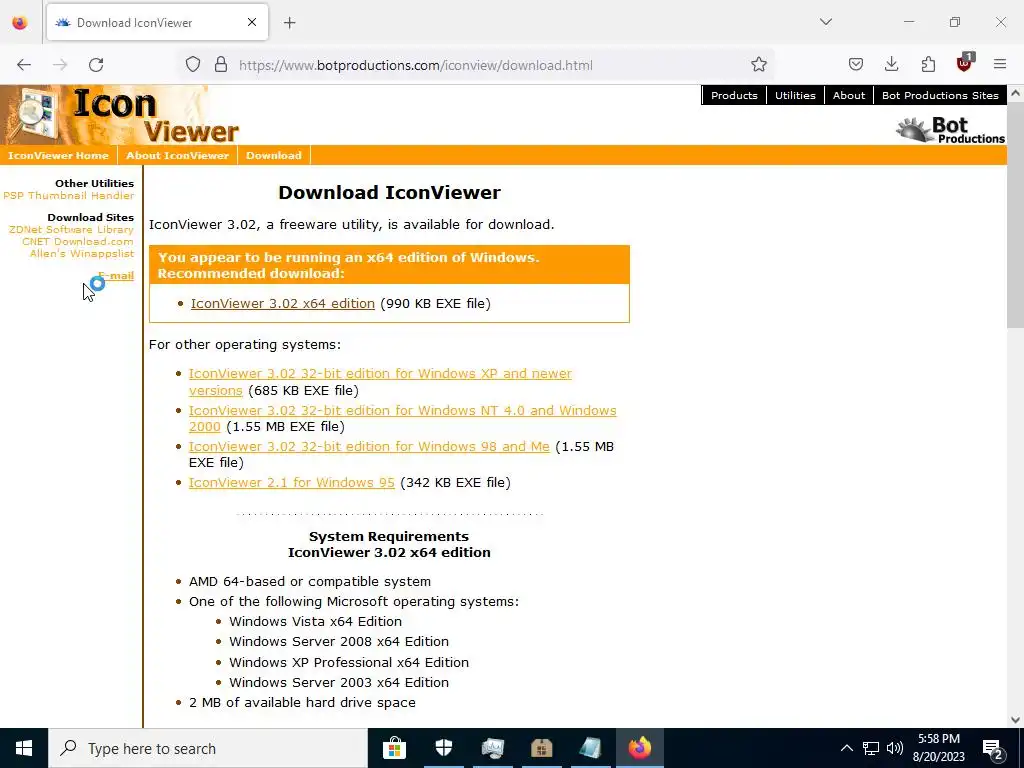Click the 'Windows Vista x64 Edition' line
The width and height of the screenshot is (1024, 768).
[x=315, y=622]
